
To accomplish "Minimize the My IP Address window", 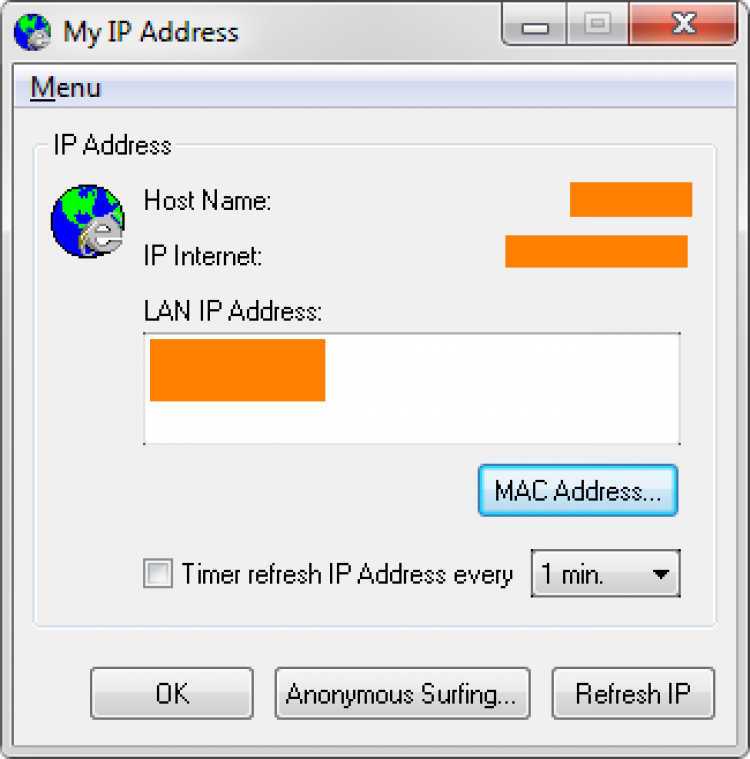I will [535, 24].
